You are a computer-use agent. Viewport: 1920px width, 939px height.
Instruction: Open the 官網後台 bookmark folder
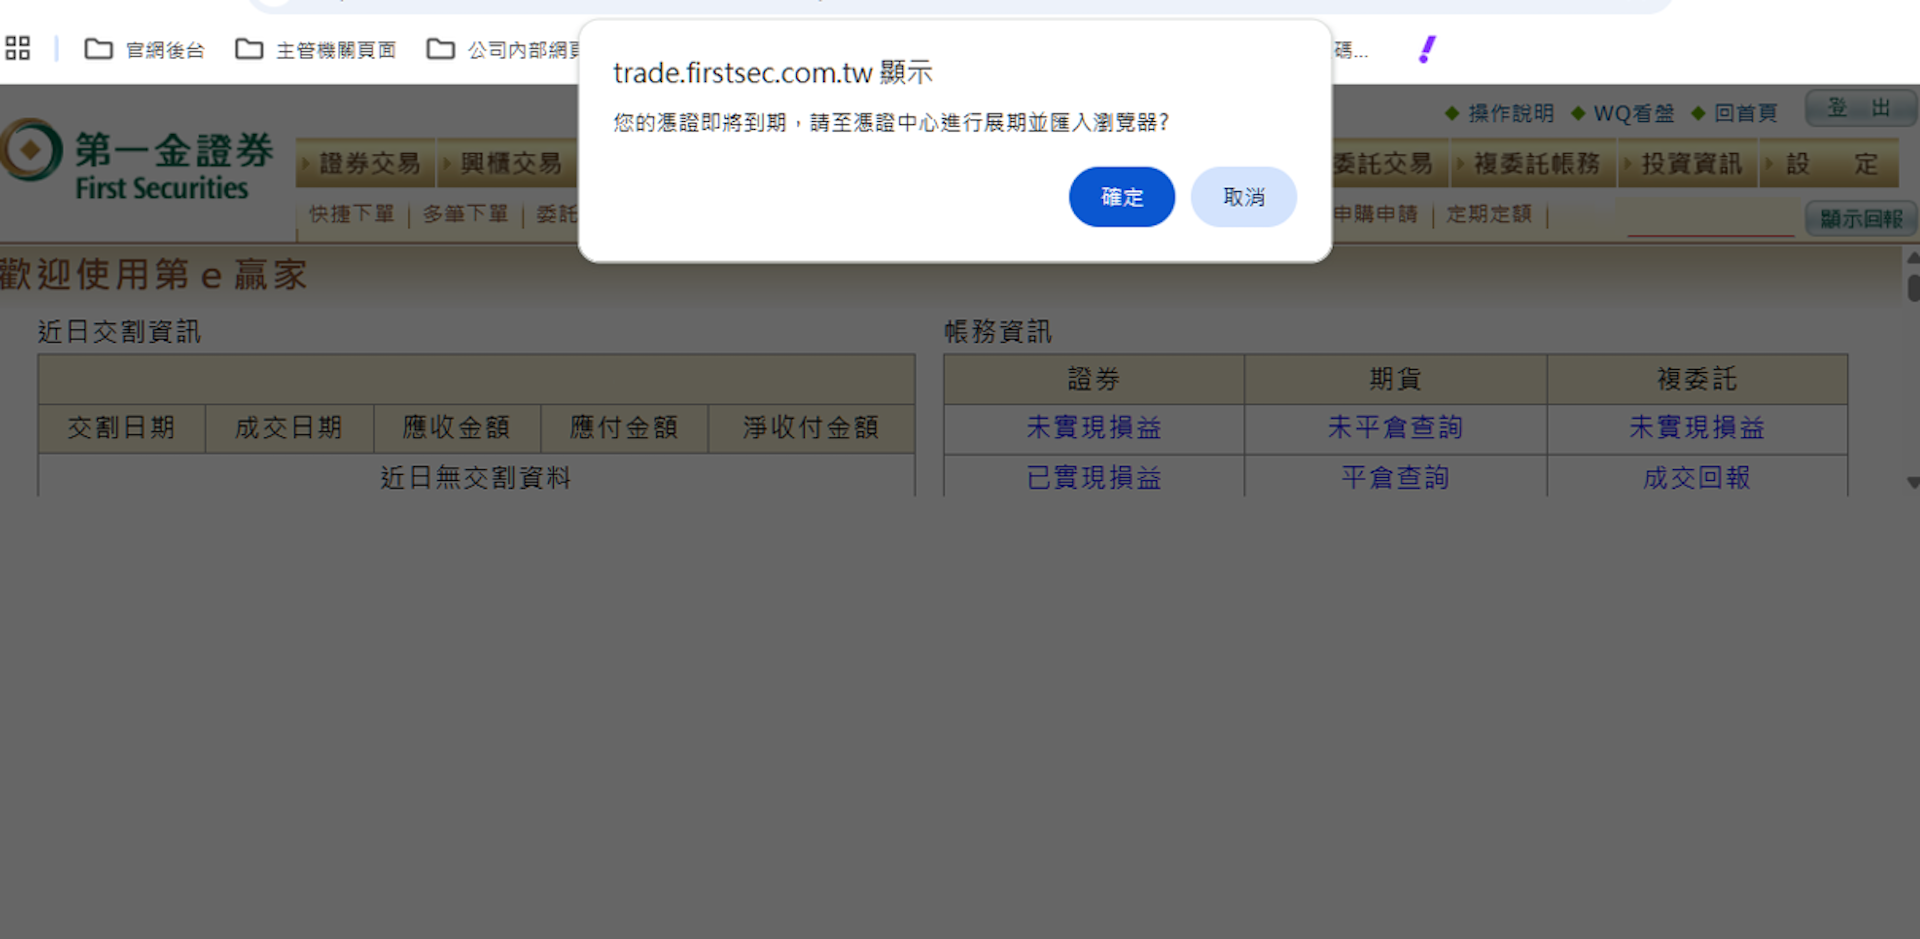[x=145, y=49]
